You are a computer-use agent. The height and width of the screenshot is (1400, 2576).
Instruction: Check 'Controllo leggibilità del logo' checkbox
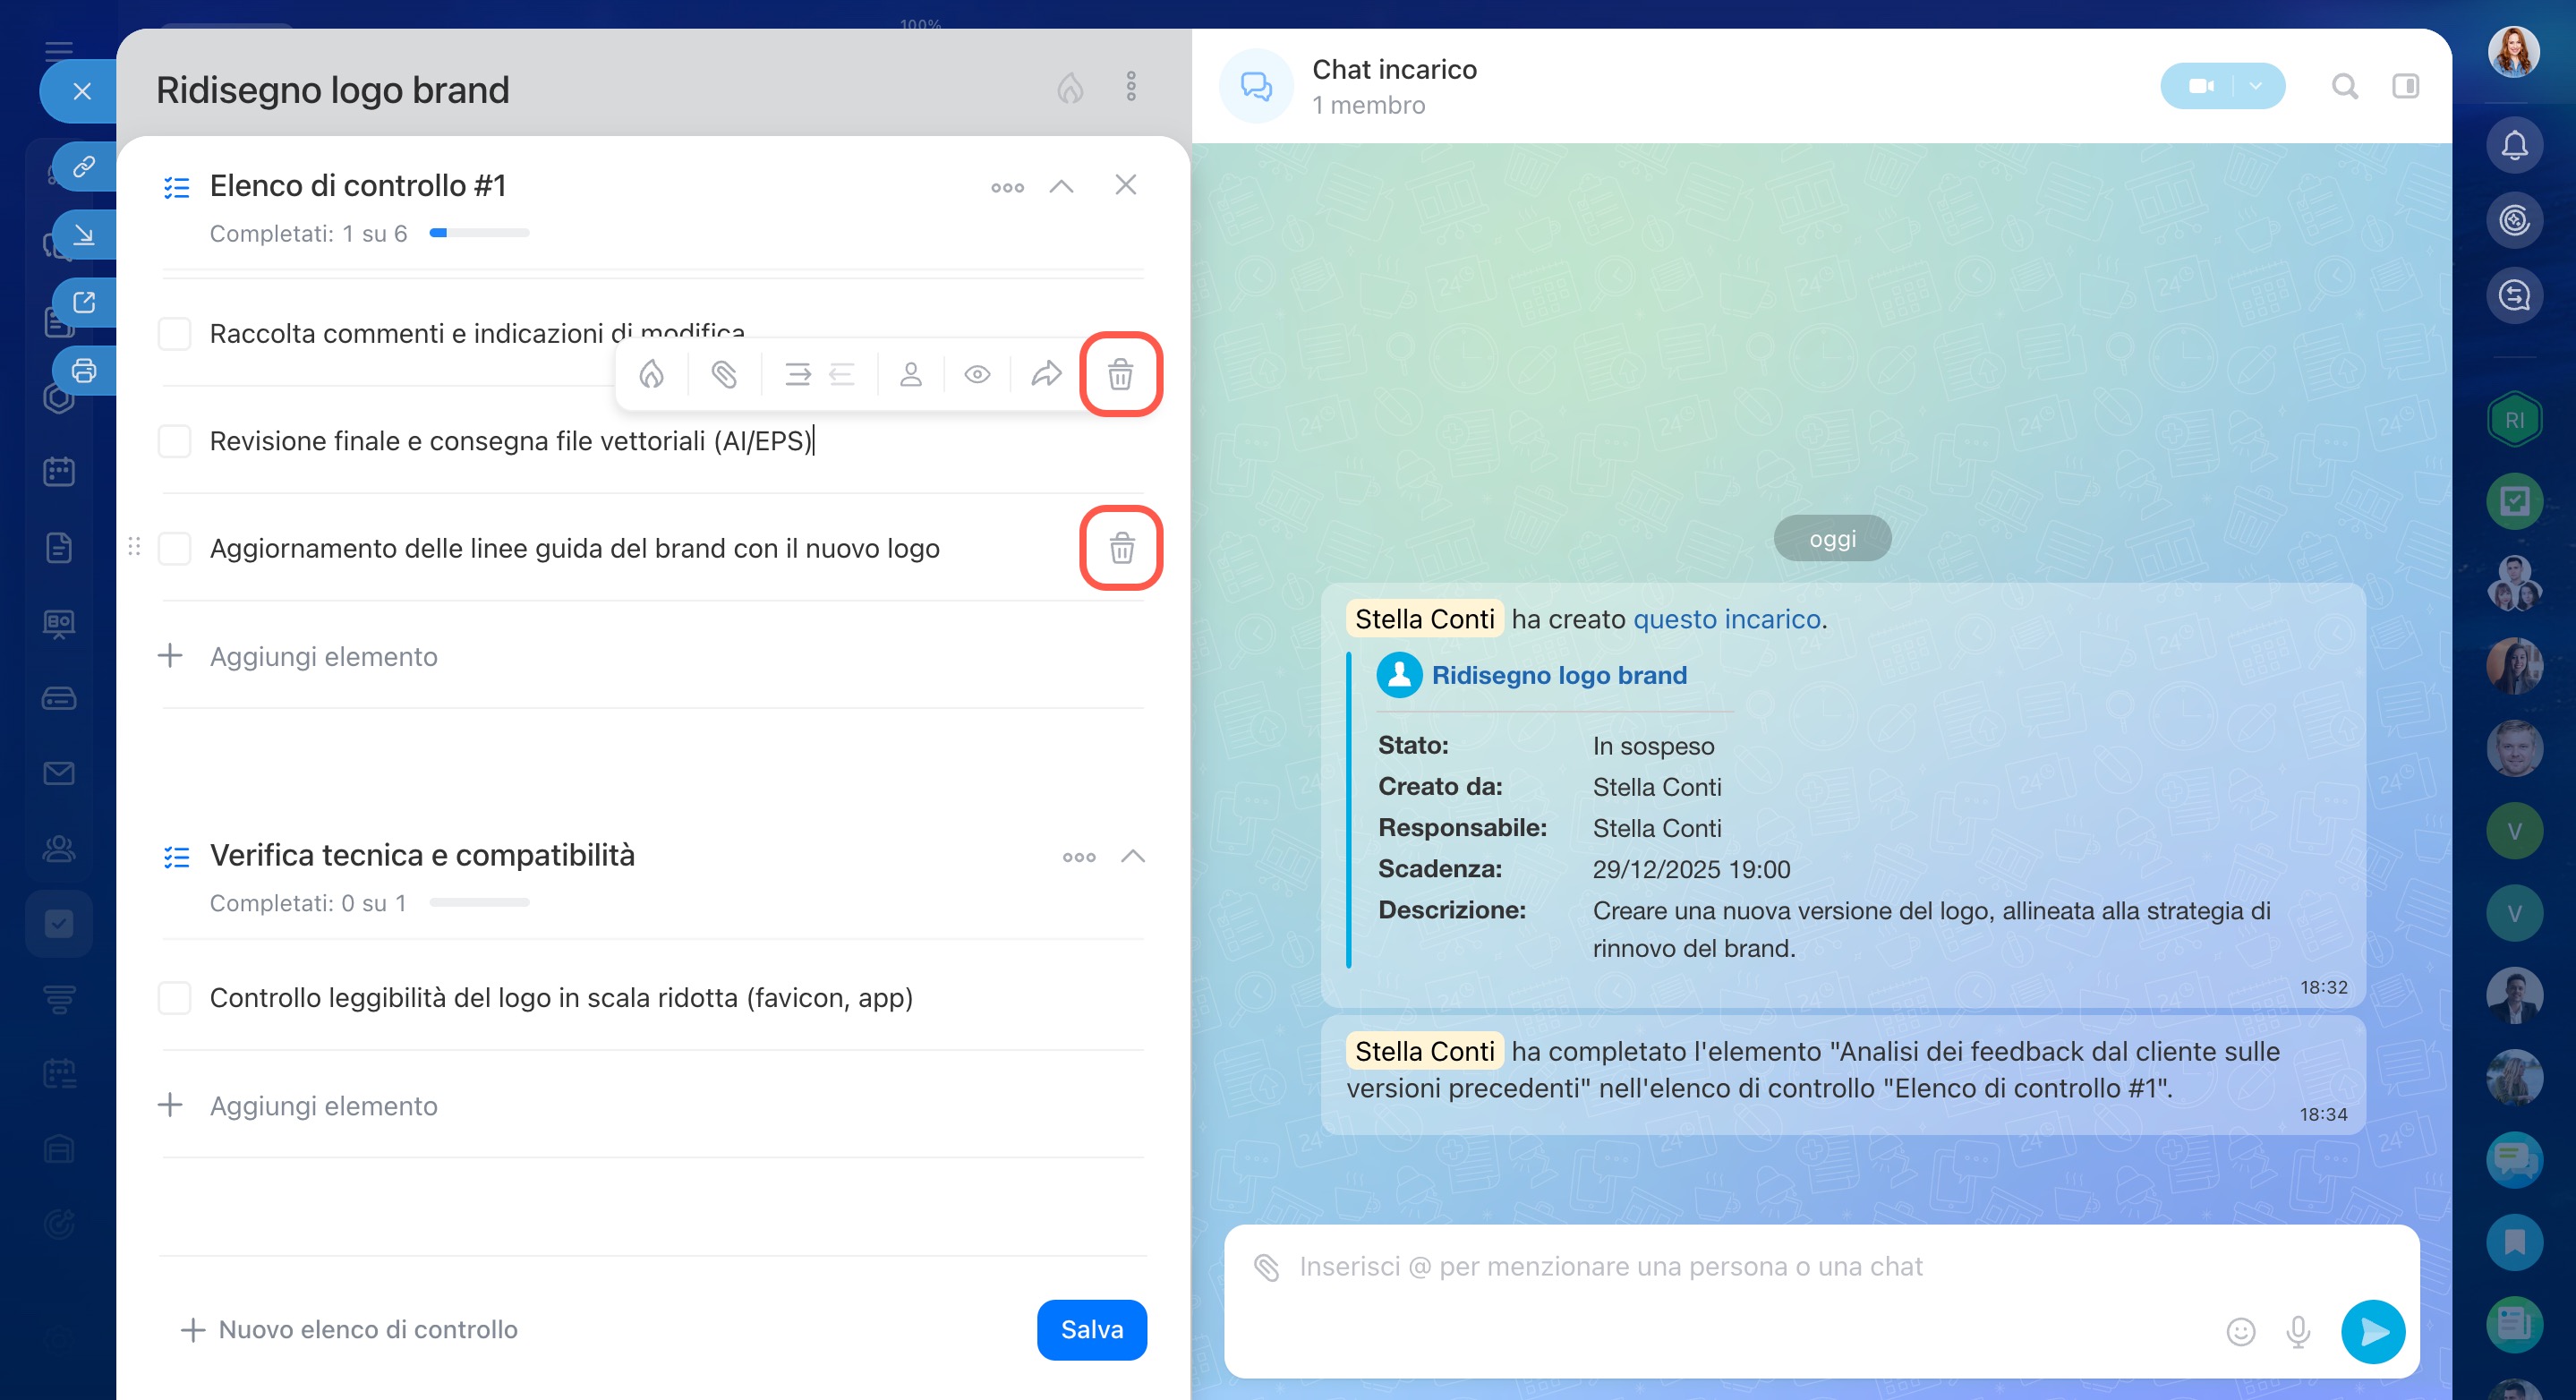click(175, 998)
